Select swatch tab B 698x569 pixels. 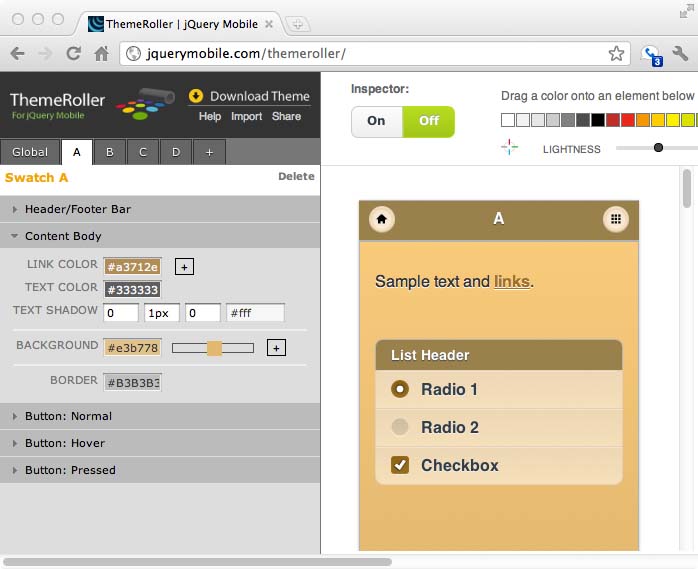click(110, 152)
